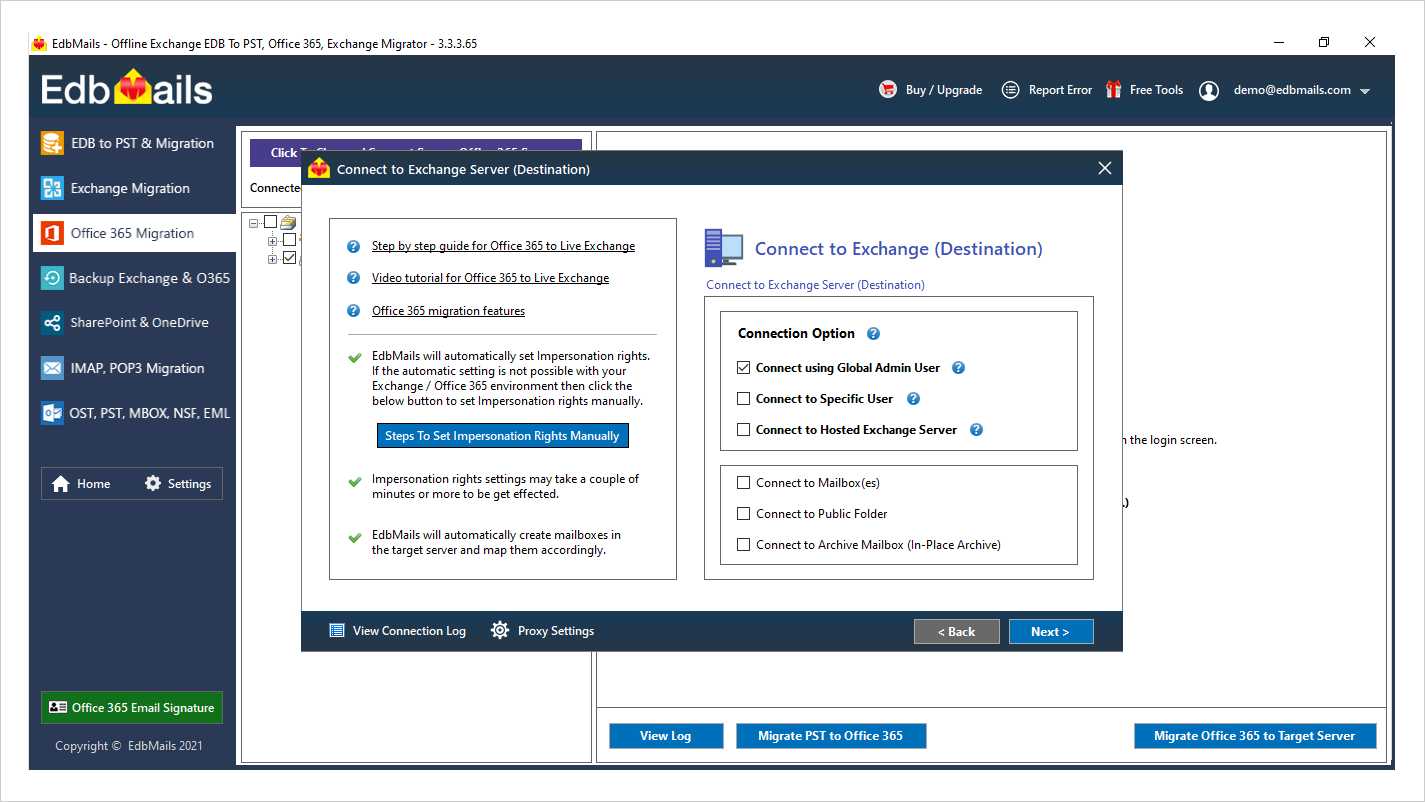The width and height of the screenshot is (1425, 802).
Task: Click the Buy / Upgrade label
Action: [944, 90]
